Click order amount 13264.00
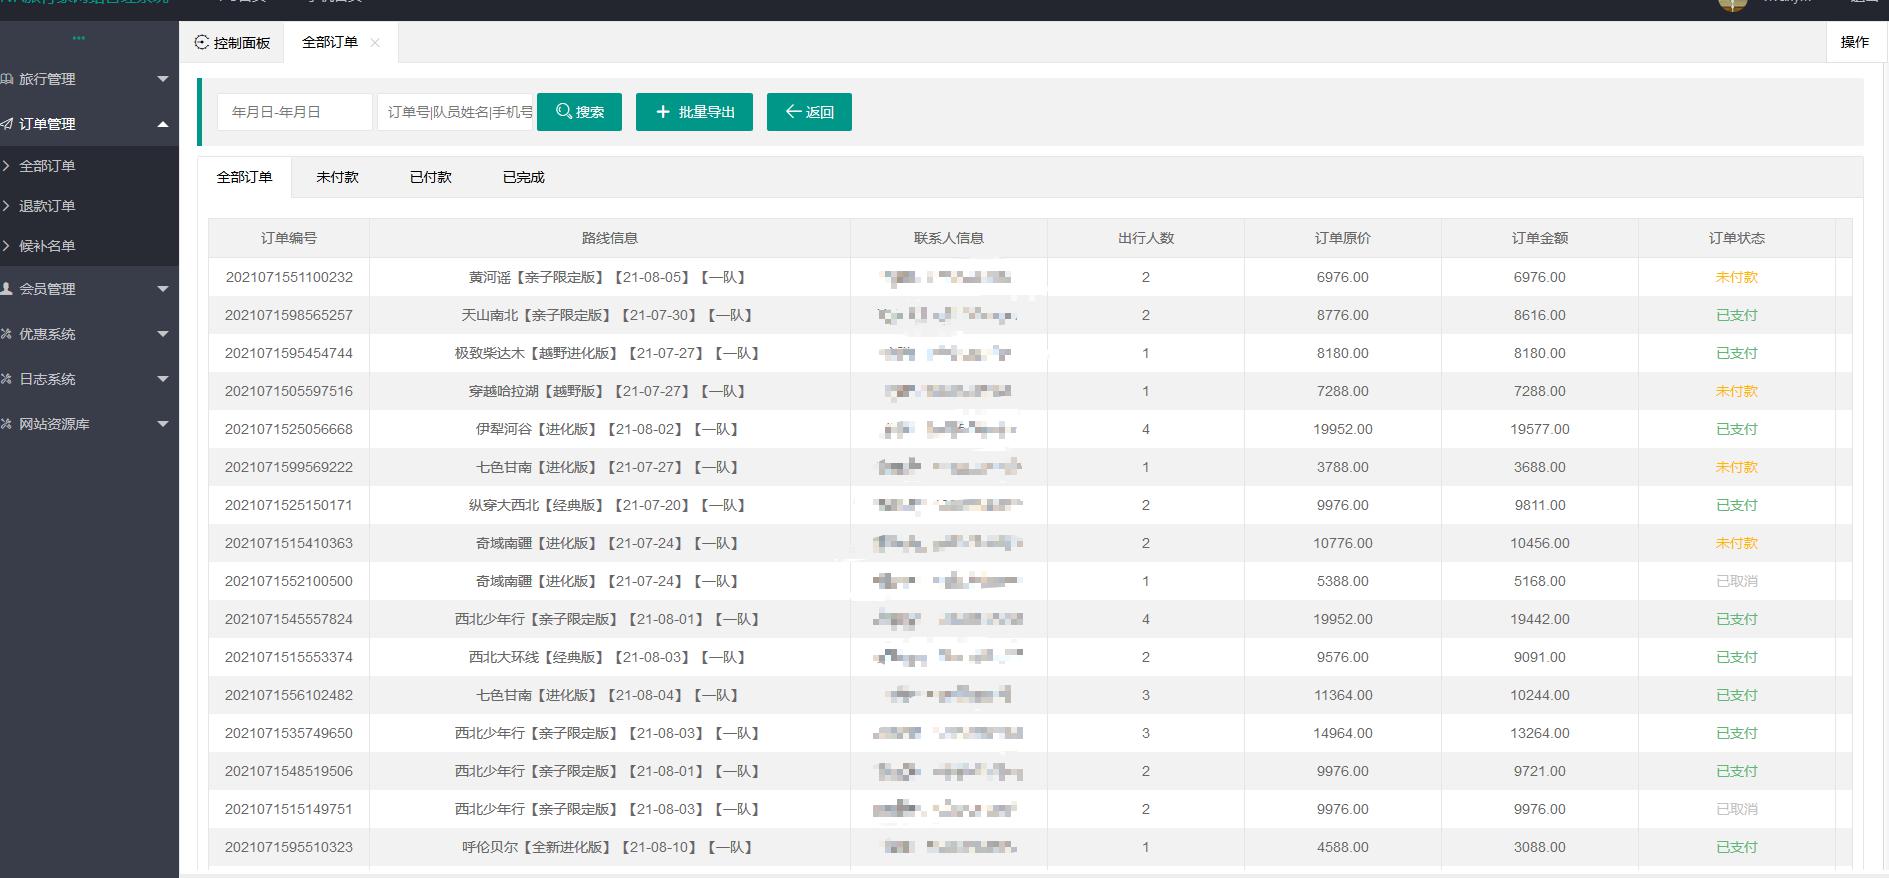This screenshot has width=1889, height=878. click(1540, 733)
